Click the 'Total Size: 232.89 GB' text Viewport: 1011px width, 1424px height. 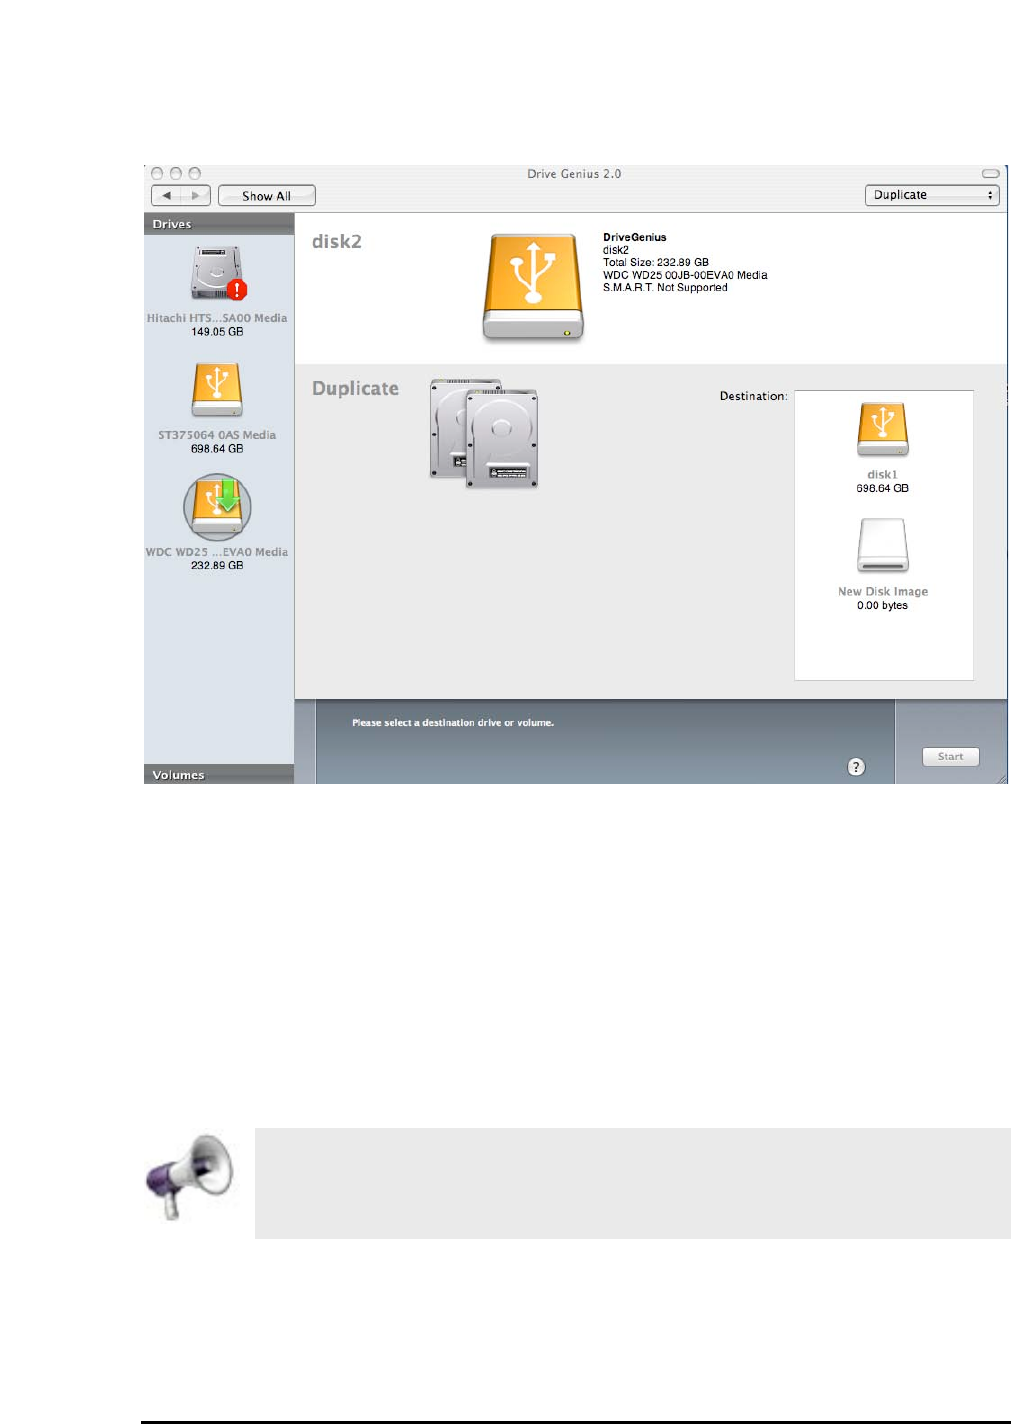coord(656,263)
